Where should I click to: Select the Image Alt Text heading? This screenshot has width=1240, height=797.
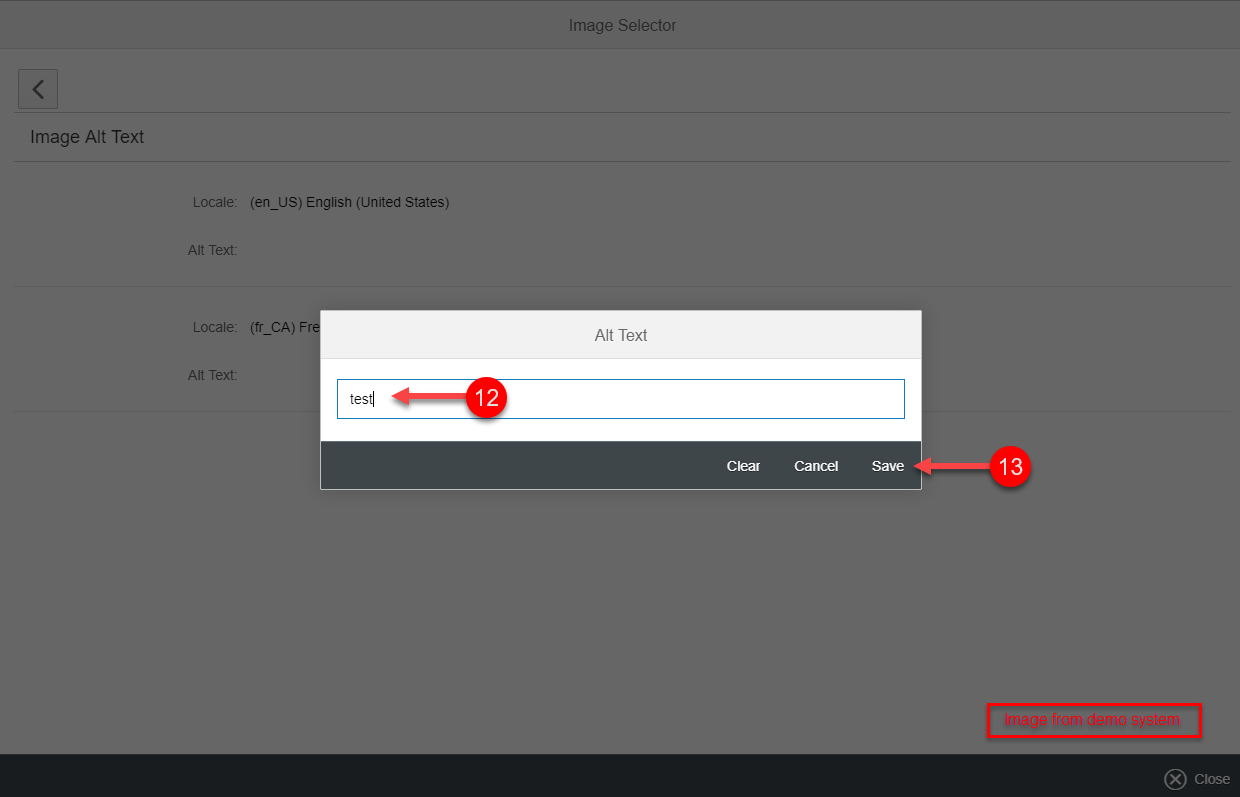[x=87, y=137]
